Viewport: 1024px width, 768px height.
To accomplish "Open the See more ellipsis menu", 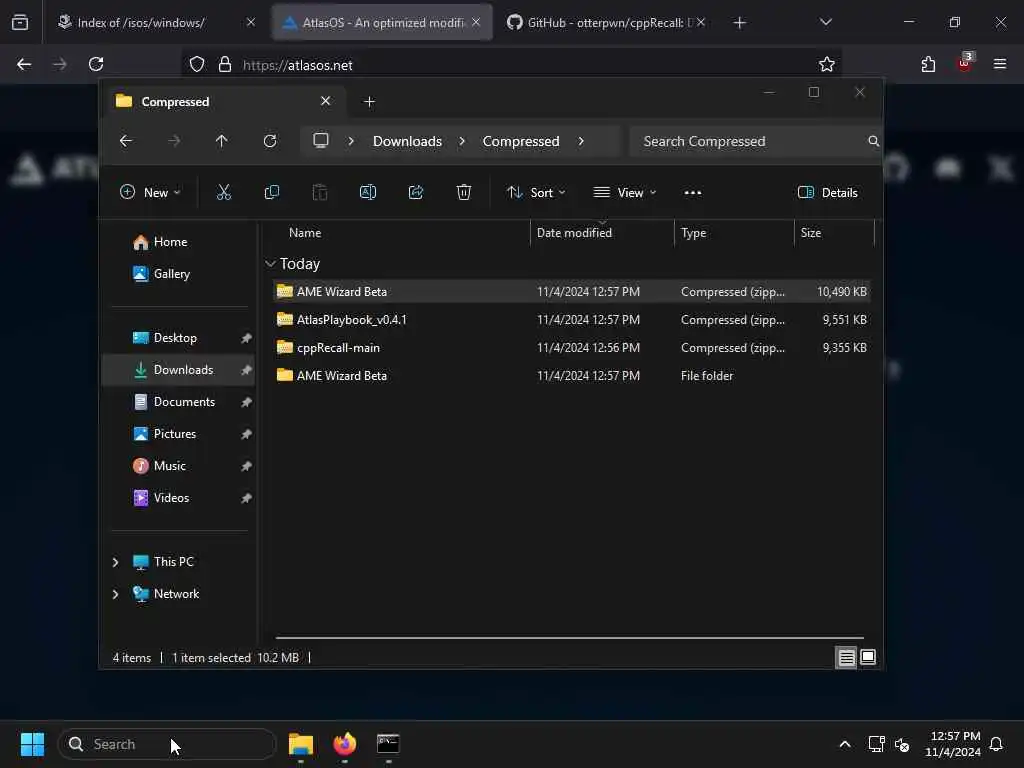I will coord(693,193).
